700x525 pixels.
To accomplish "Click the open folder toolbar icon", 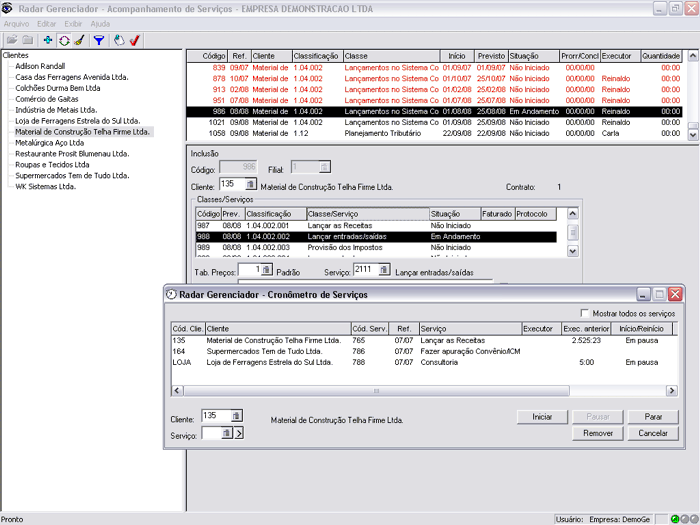I will [x=11, y=40].
